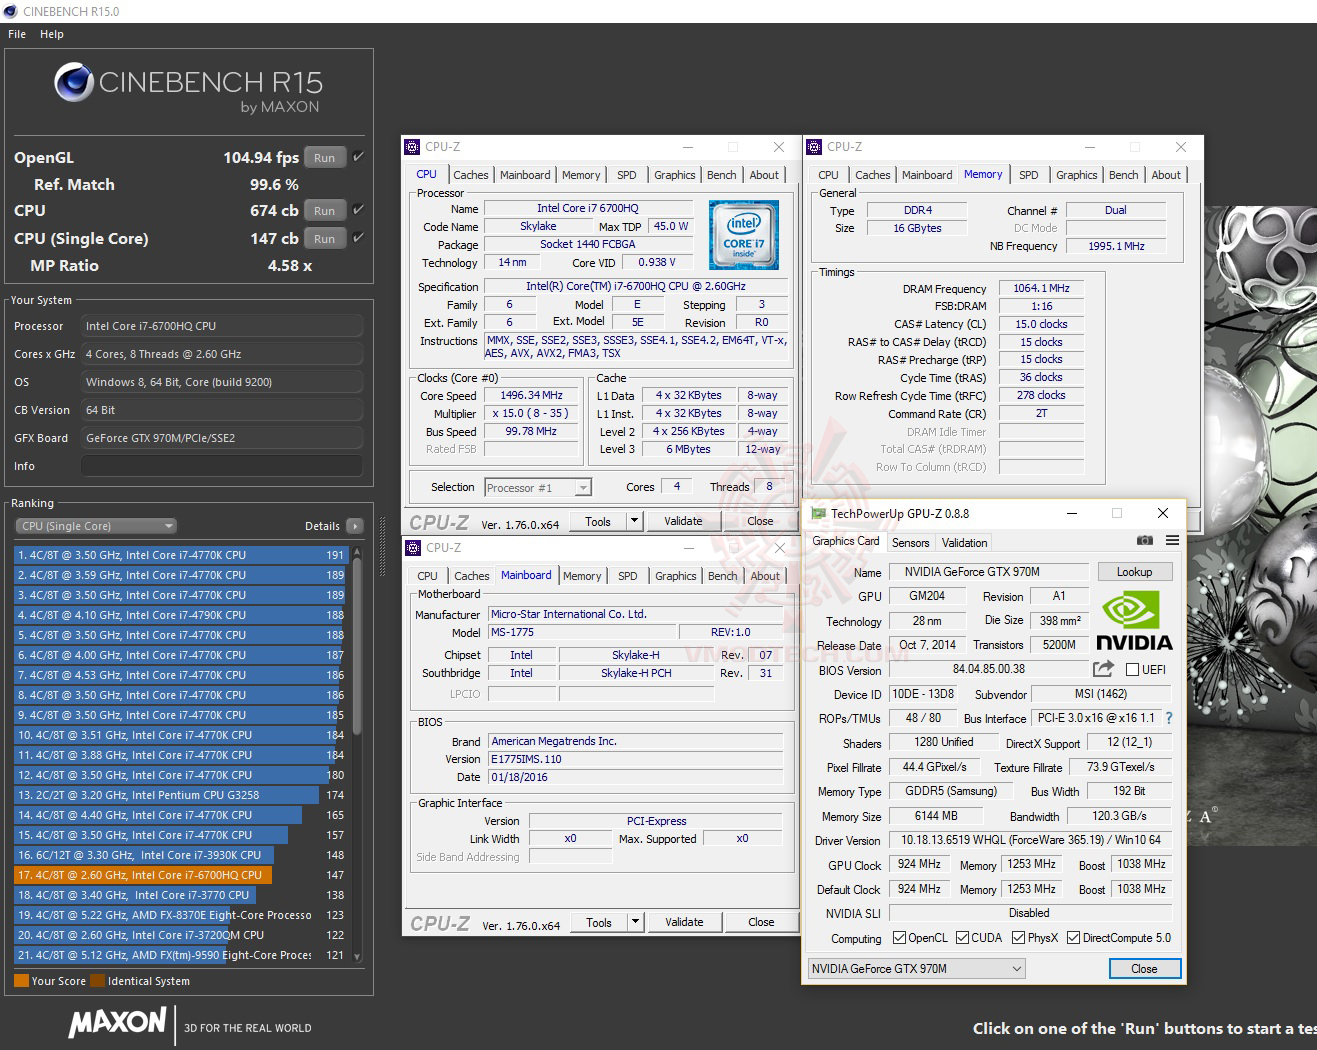The image size is (1317, 1050).
Task: Click the TechPowerUp GPU-Z title bar icon
Action: tap(818, 513)
